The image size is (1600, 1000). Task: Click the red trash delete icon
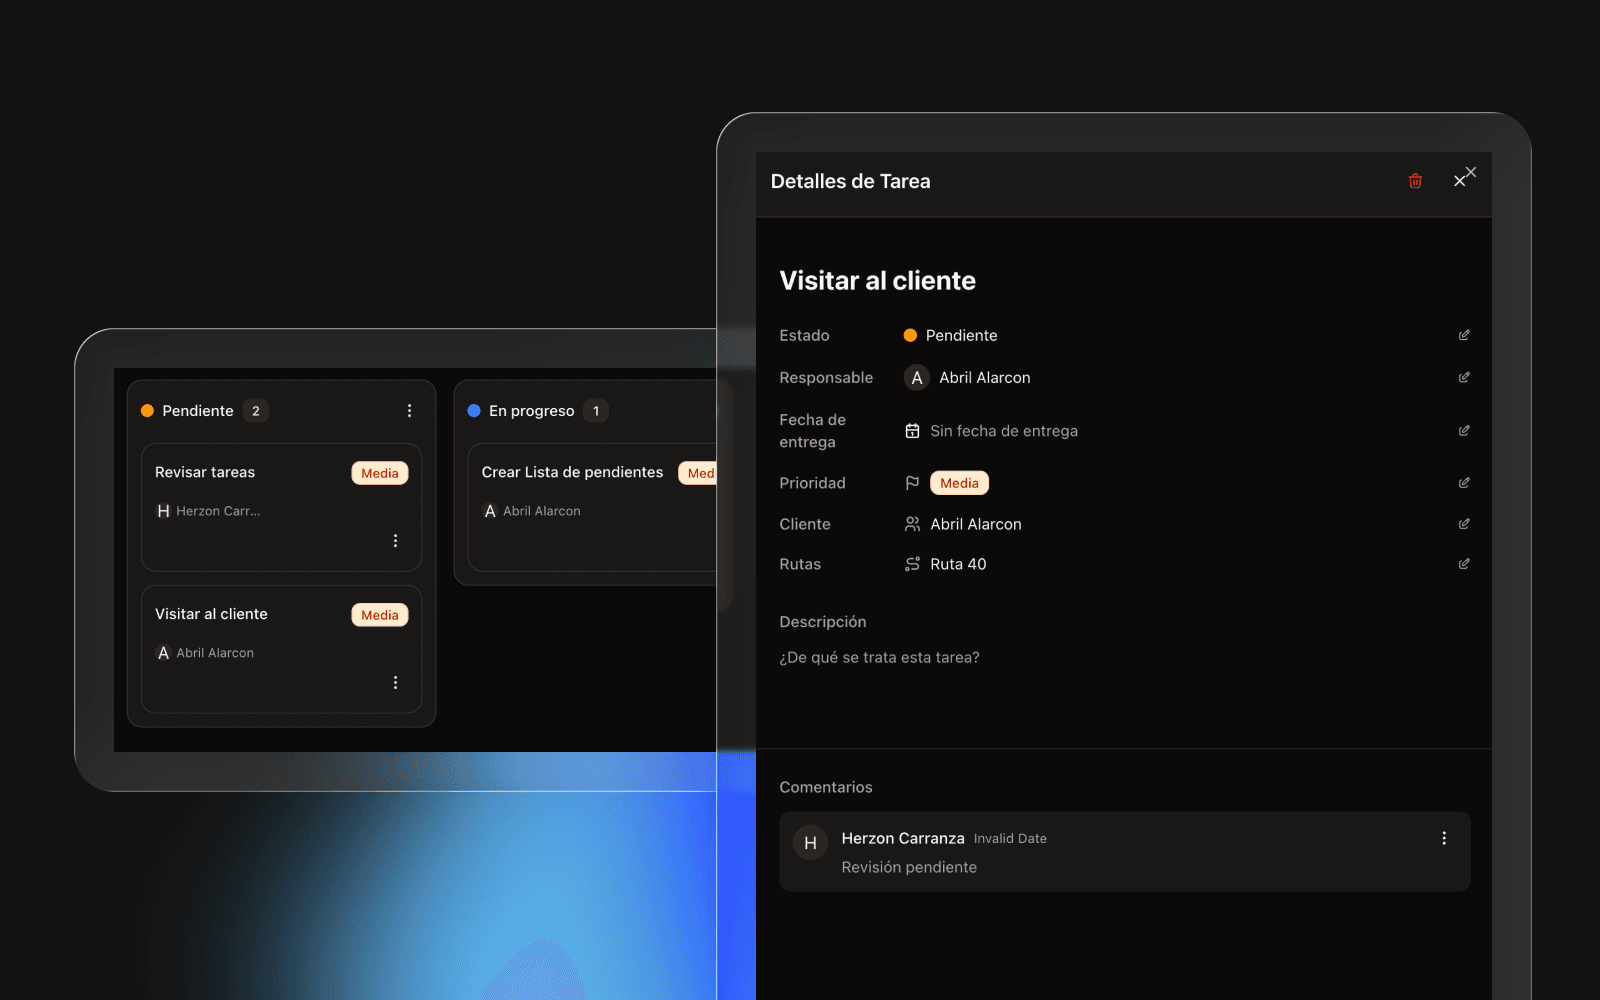1415,181
